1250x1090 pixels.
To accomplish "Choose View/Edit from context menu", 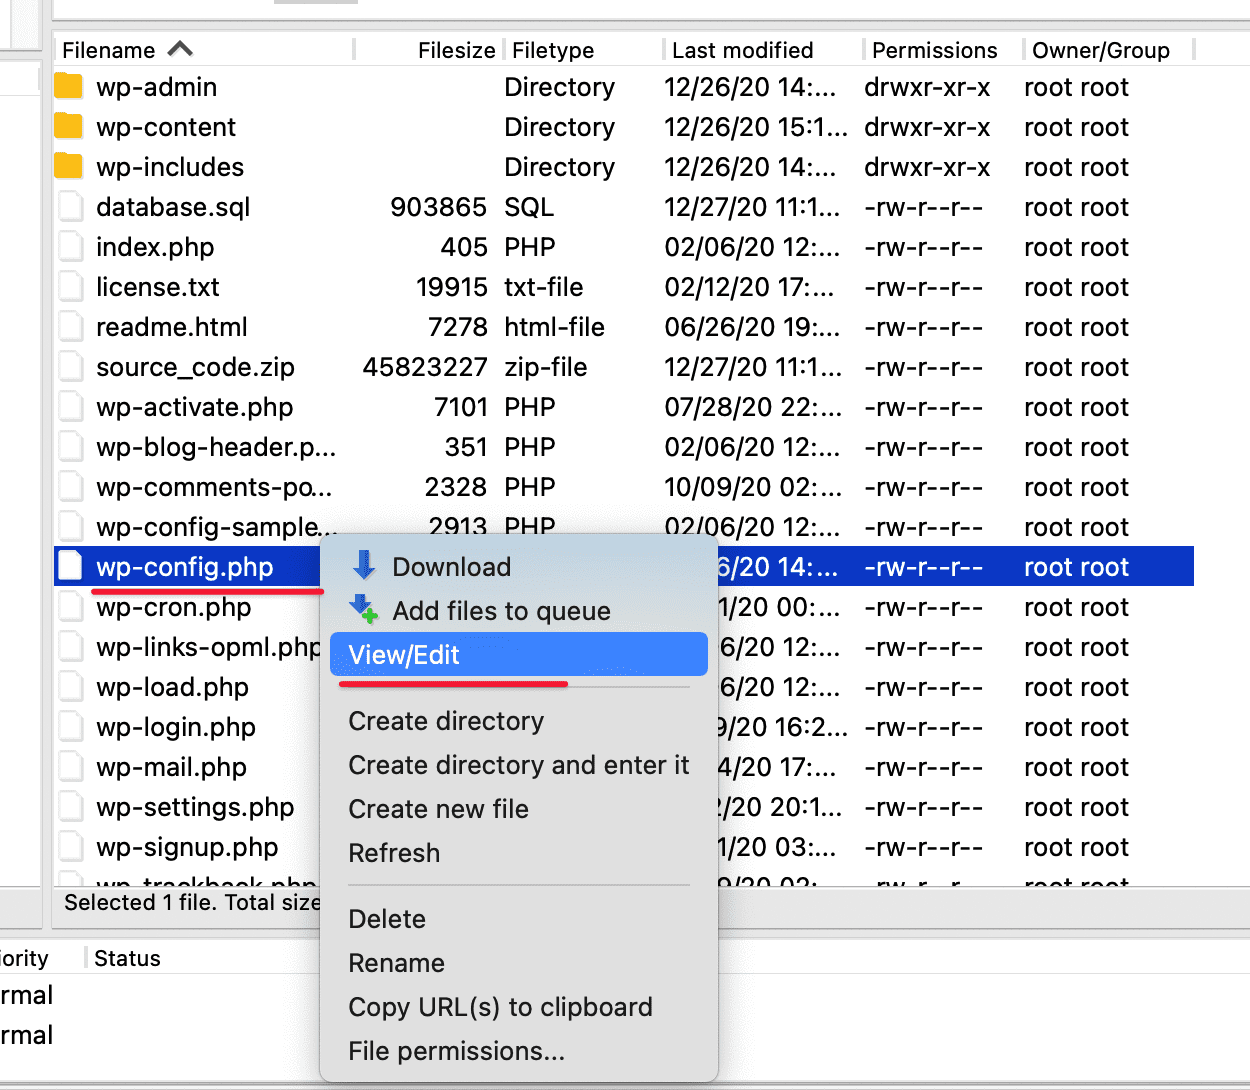I will coord(404,655).
